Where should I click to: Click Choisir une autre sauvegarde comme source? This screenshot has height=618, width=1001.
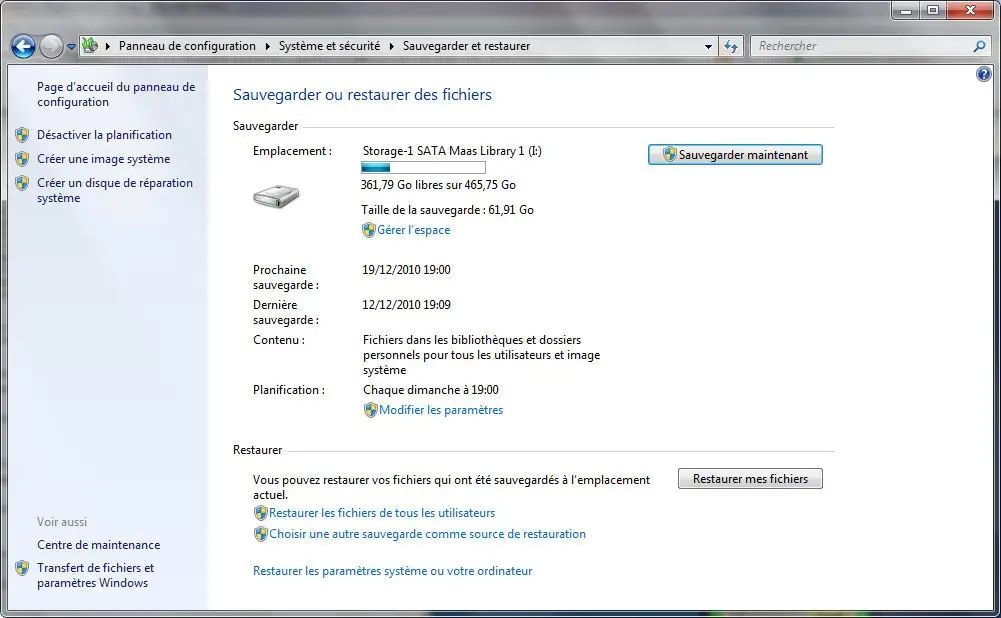click(x=427, y=534)
